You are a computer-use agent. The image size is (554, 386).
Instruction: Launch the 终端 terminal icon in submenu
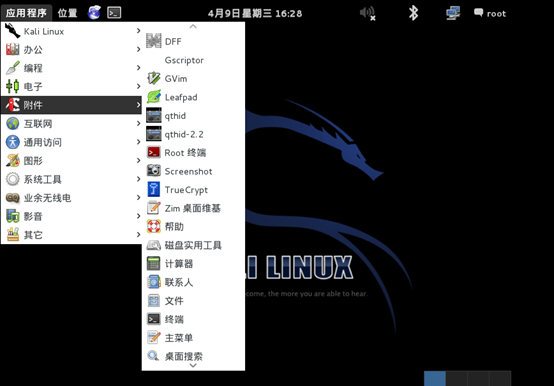(x=154, y=319)
